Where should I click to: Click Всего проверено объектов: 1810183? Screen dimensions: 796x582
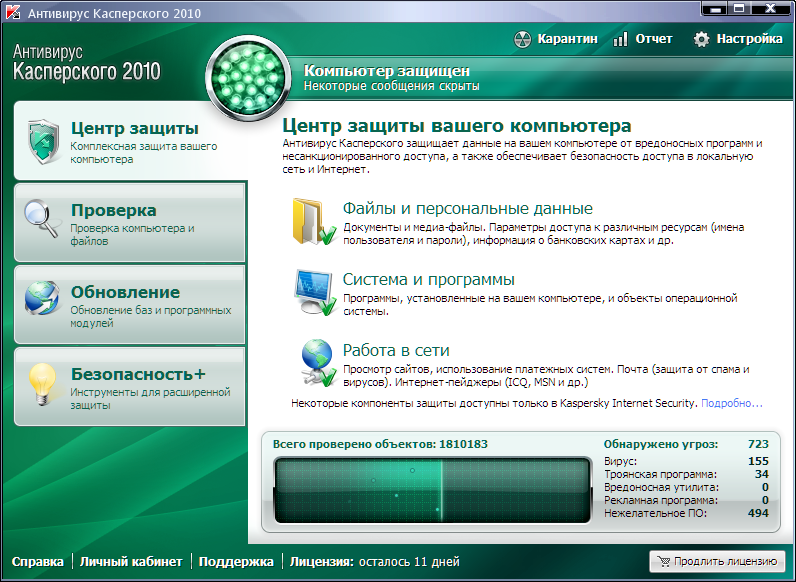click(x=380, y=444)
